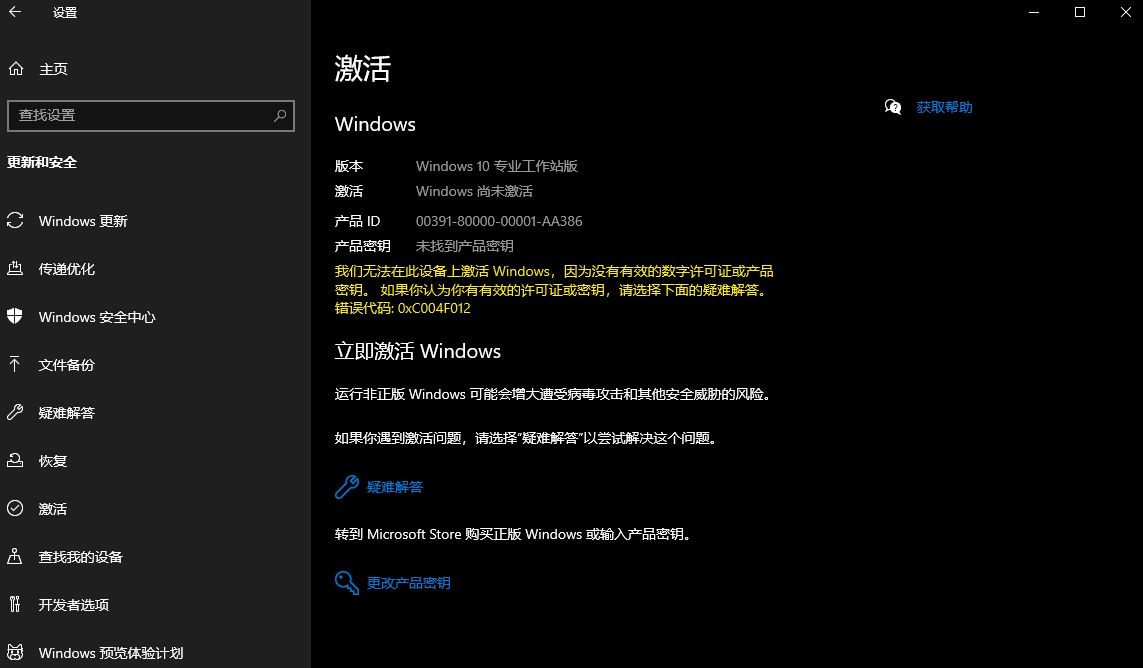Click the 恢复 recovery icon in sidebar
1143x668 pixels.
(x=15, y=460)
